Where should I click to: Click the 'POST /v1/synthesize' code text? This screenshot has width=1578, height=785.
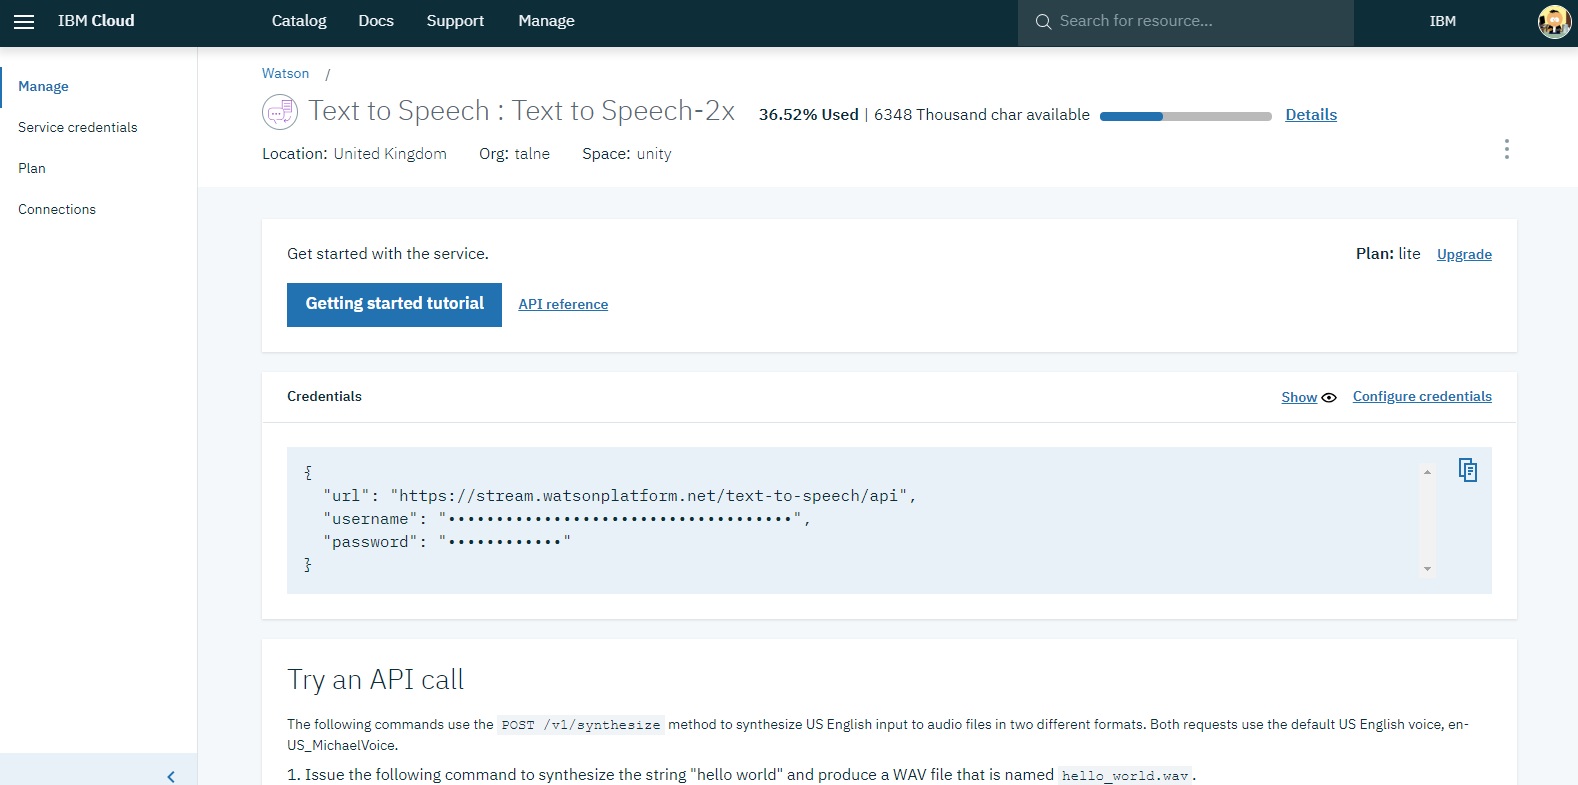click(x=581, y=725)
